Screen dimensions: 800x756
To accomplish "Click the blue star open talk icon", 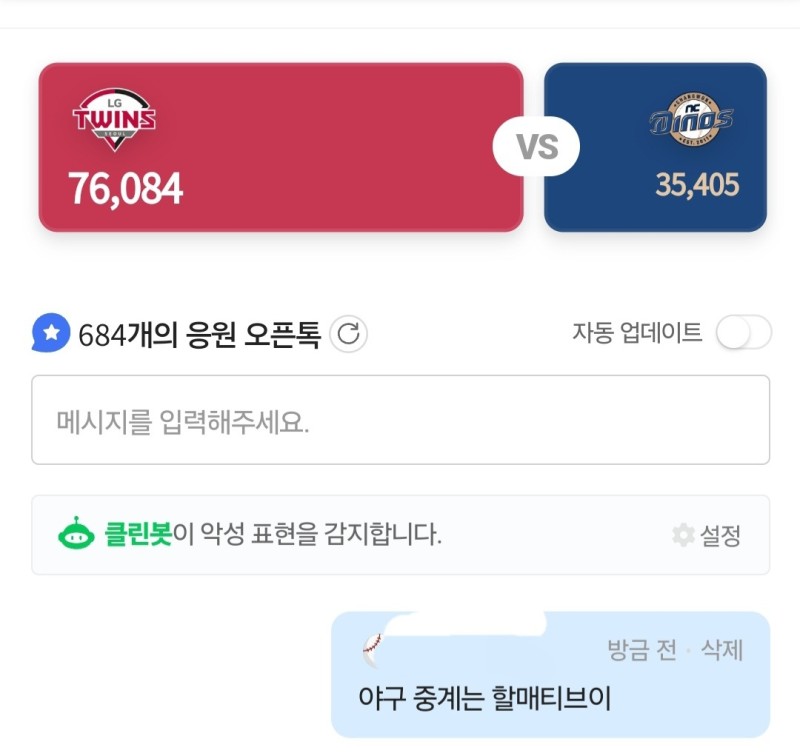I will tap(49, 333).
